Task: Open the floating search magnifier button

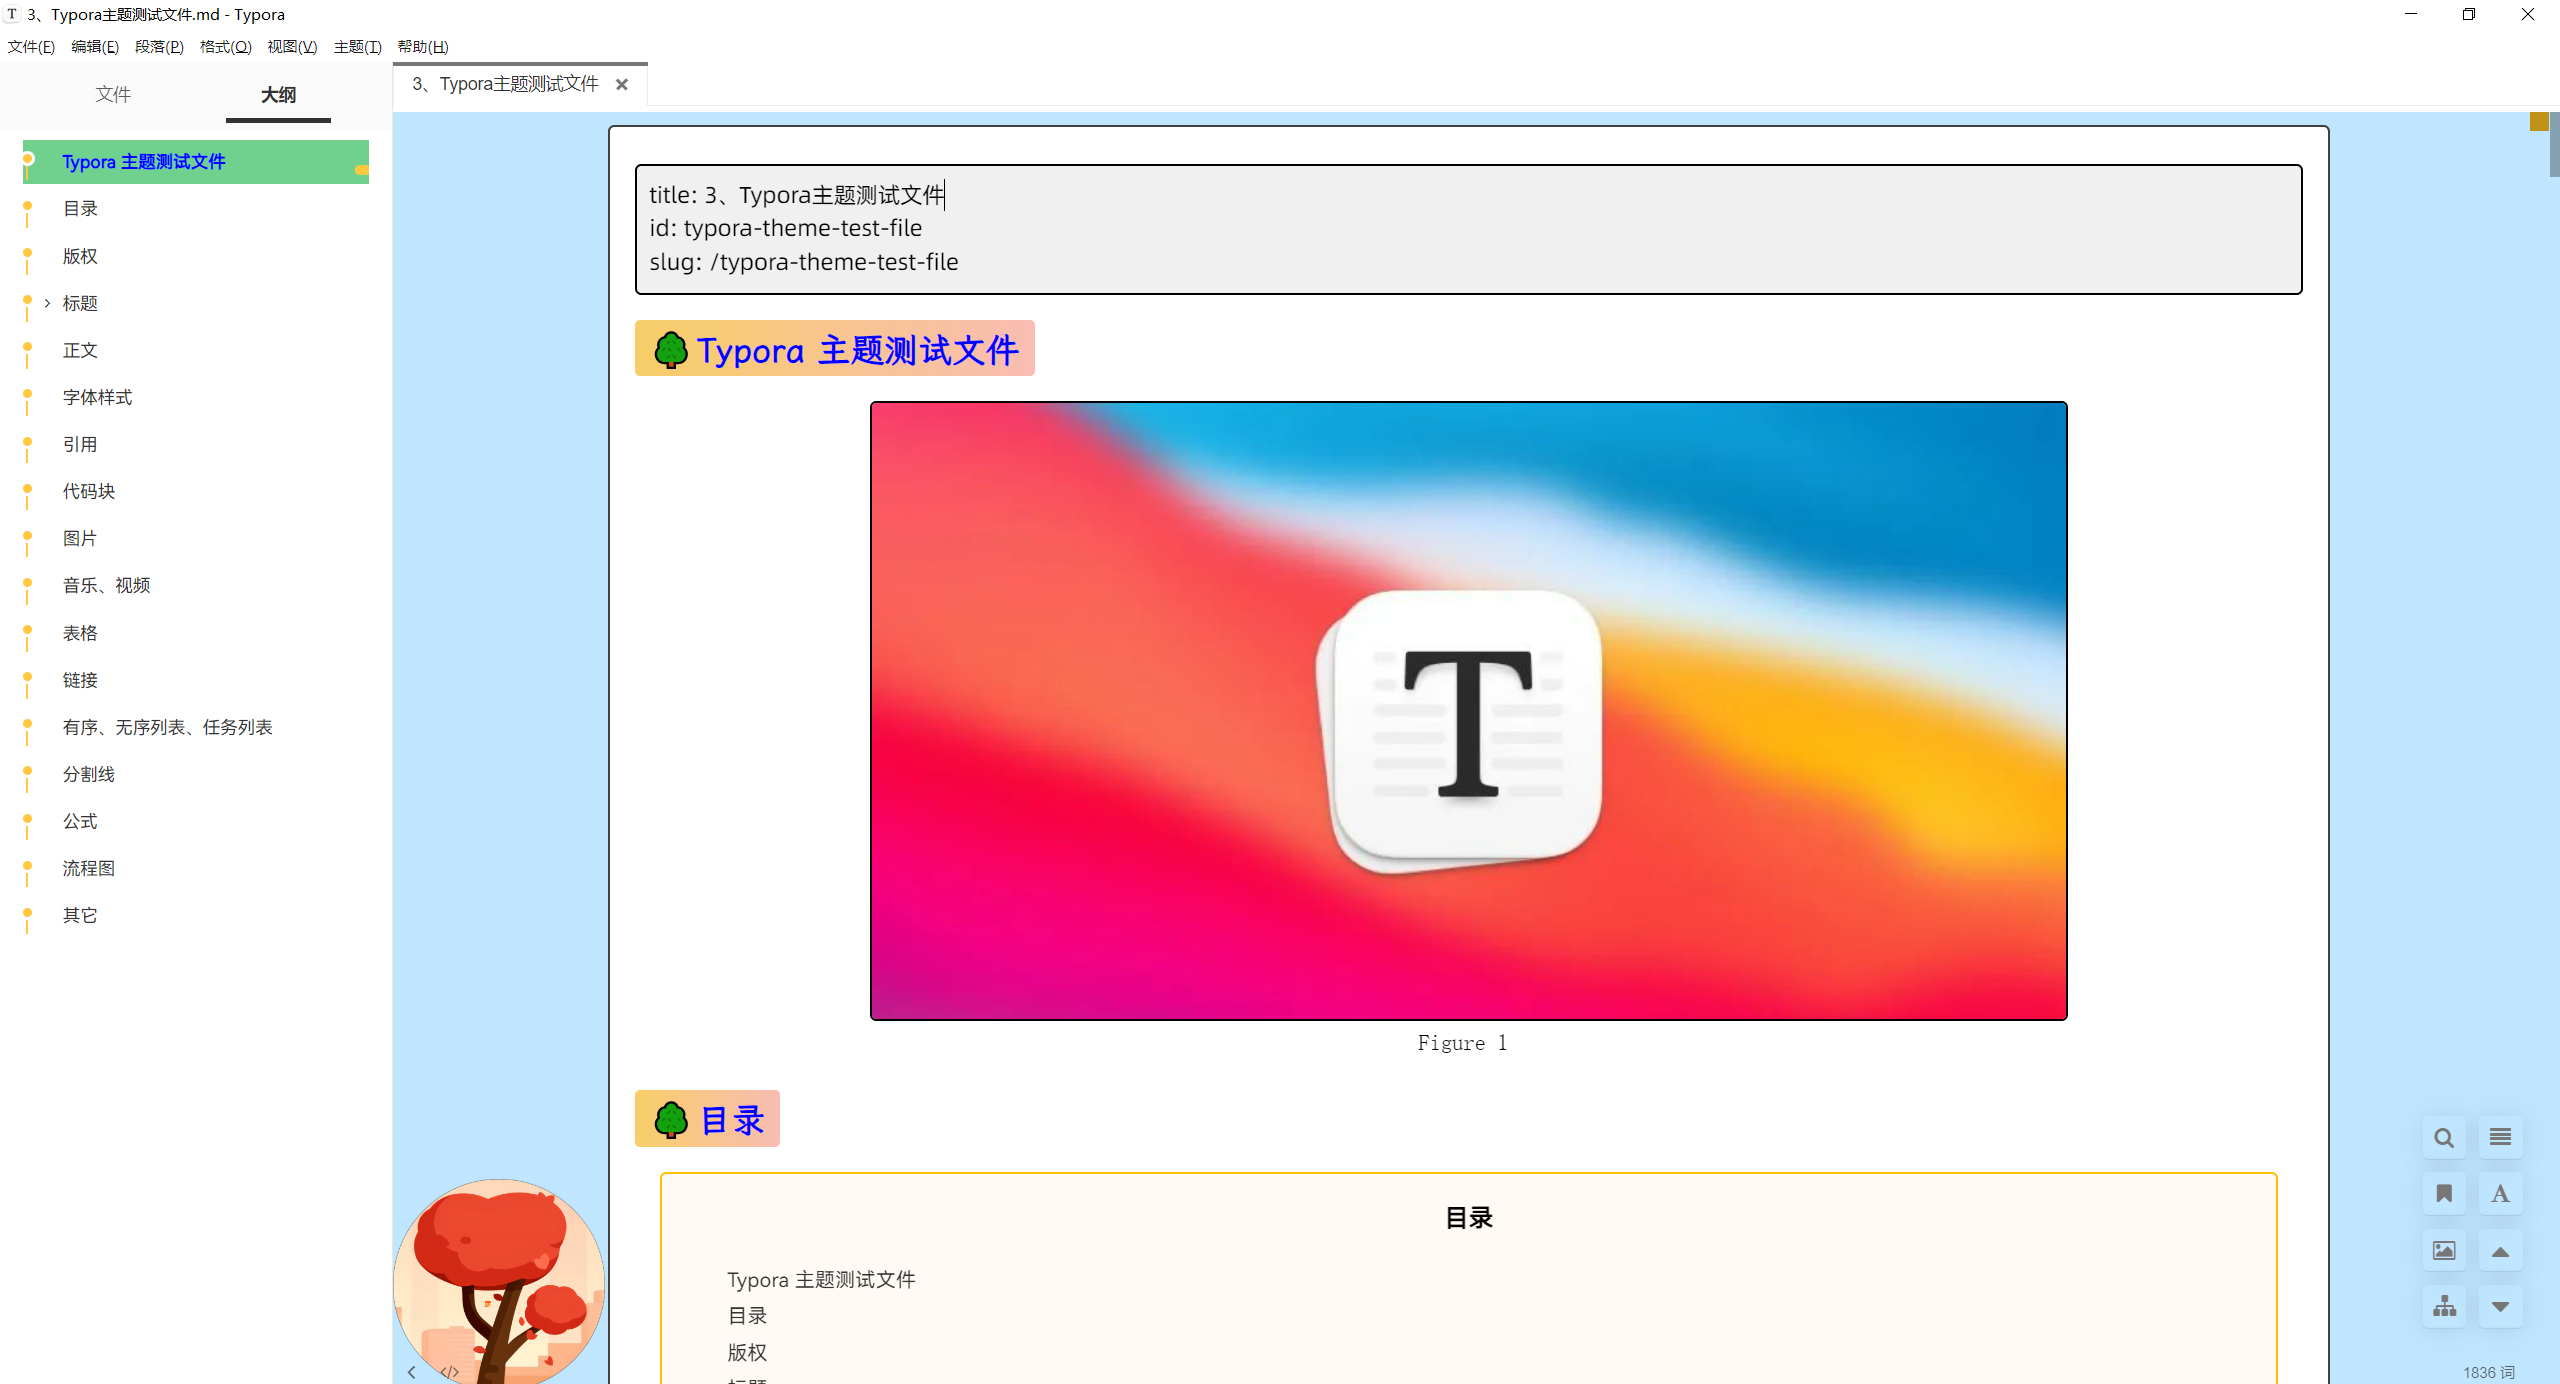Action: (x=2444, y=1137)
